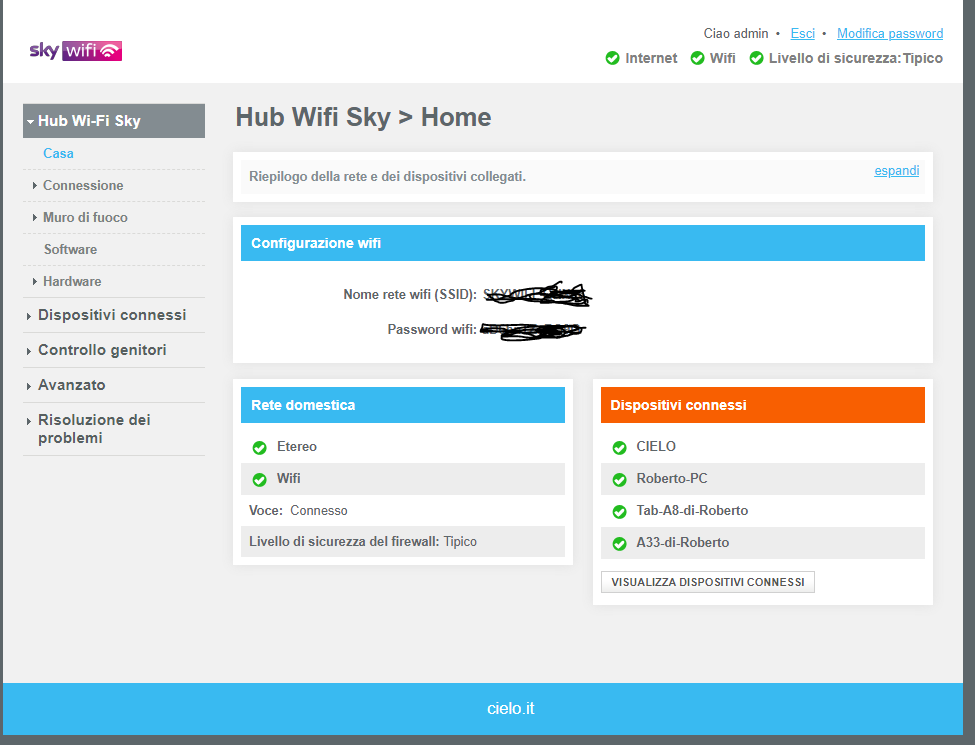Click the green check beside Roberto-PC

(619, 479)
